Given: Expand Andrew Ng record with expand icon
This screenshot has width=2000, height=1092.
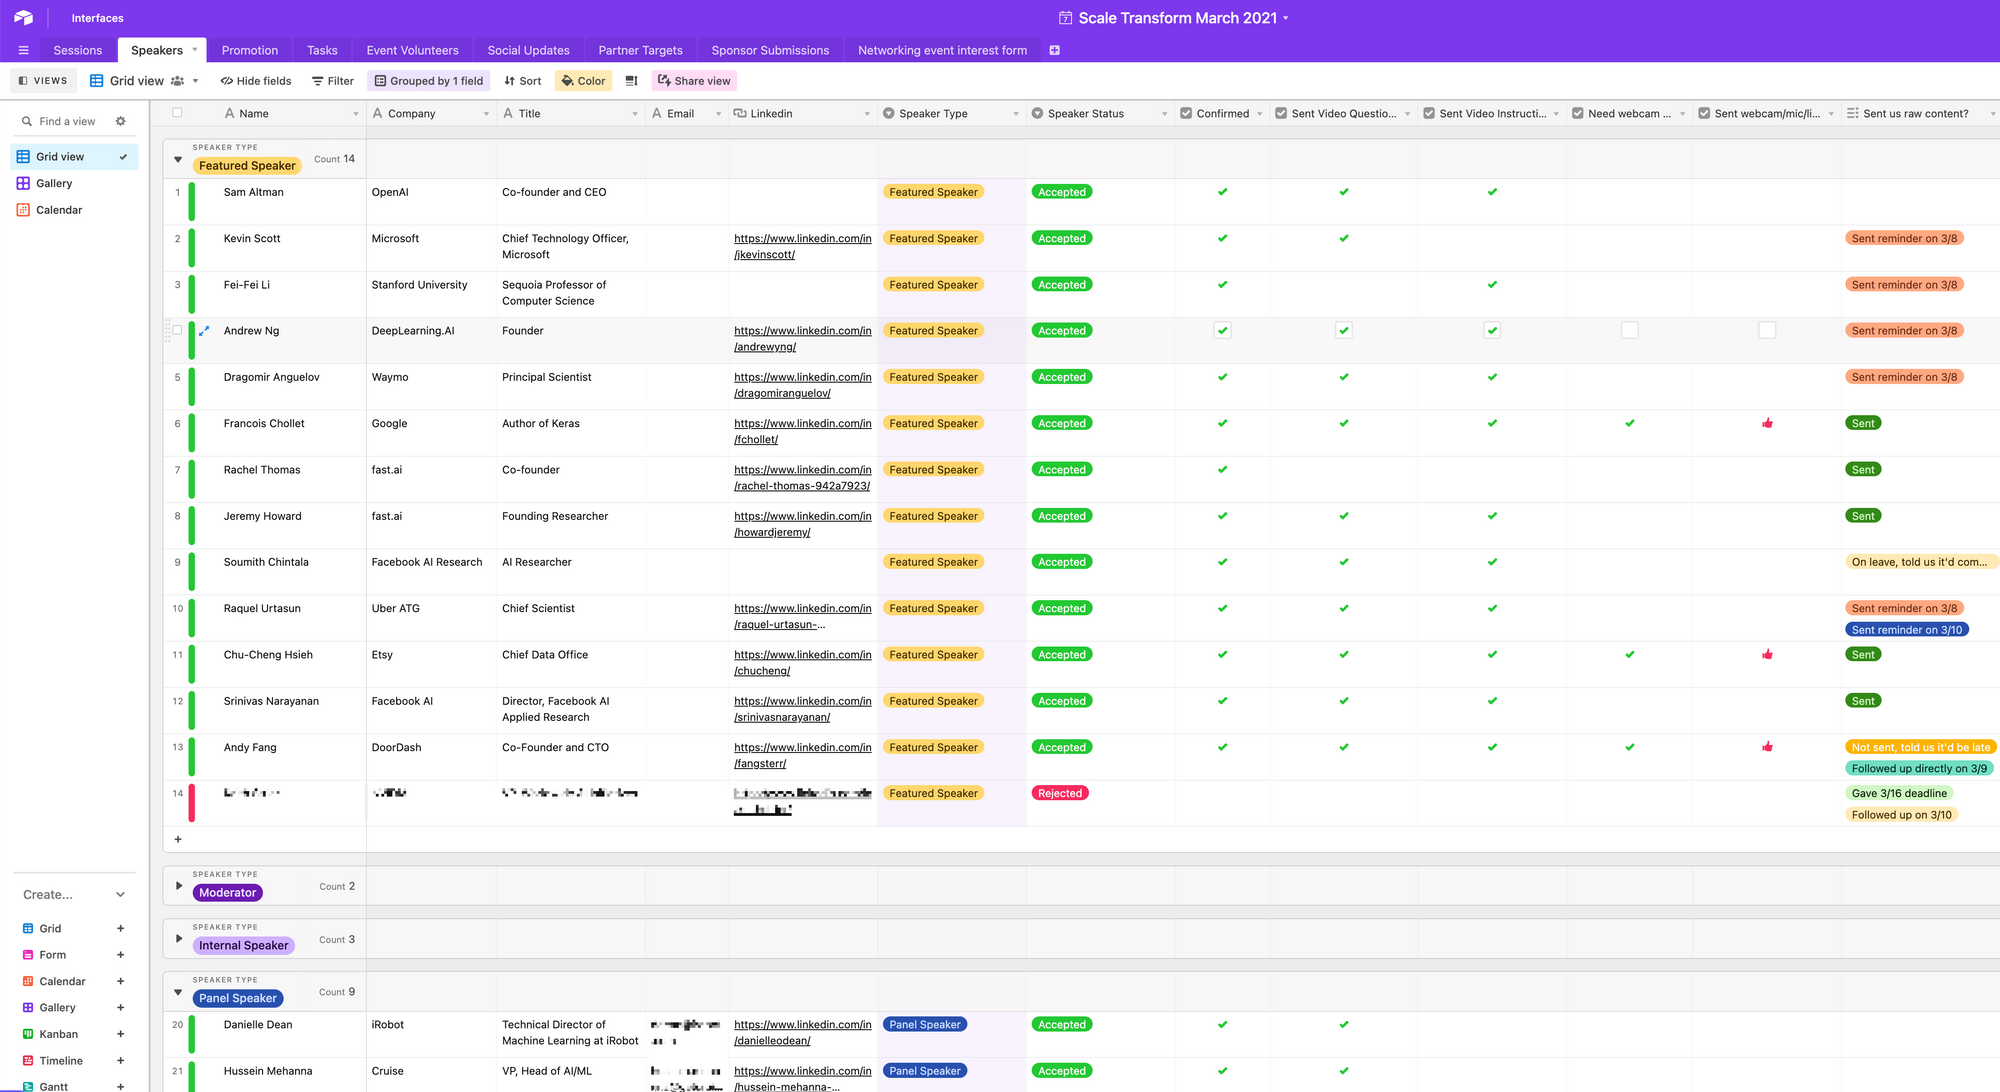Looking at the screenshot, I should pos(204,331).
